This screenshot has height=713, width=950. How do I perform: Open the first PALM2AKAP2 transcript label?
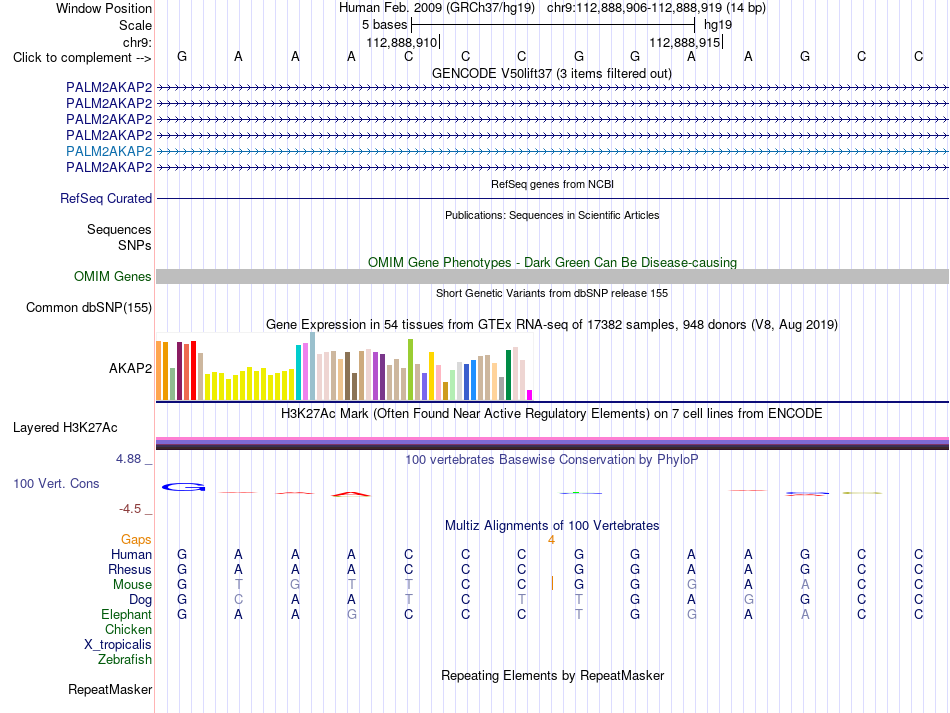[x=109, y=87]
